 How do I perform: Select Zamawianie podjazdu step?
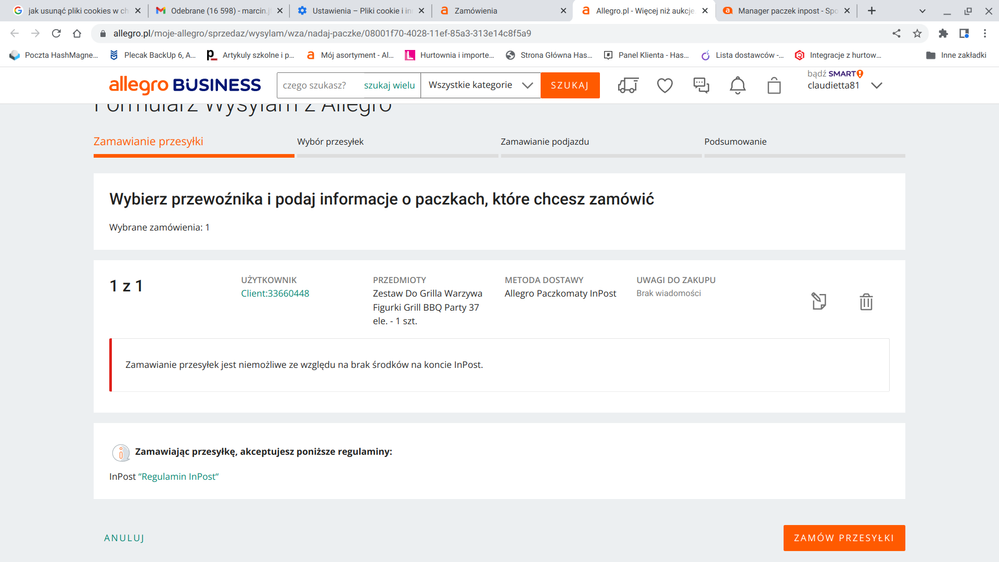pos(545,142)
